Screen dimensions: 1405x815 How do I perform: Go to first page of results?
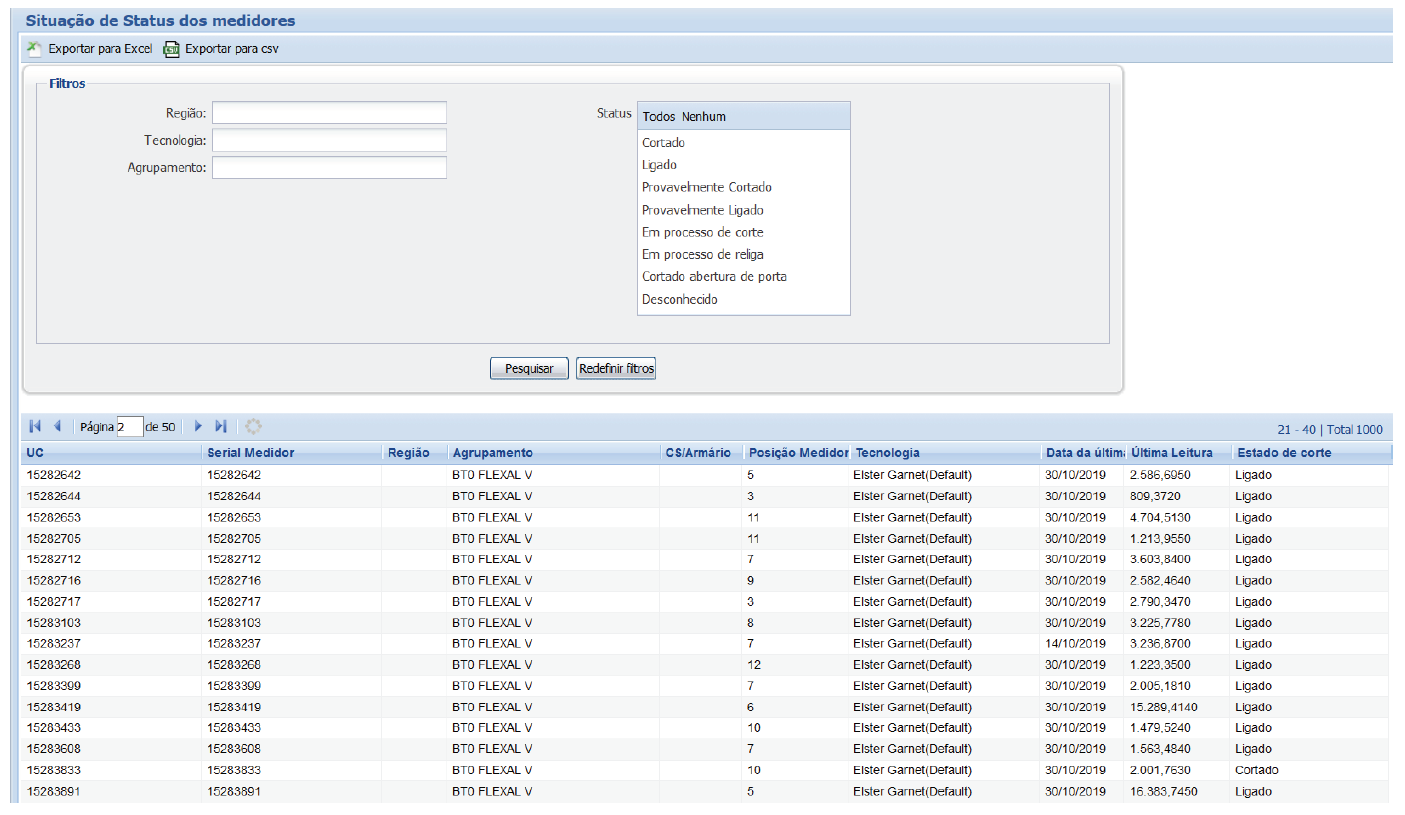(35, 427)
